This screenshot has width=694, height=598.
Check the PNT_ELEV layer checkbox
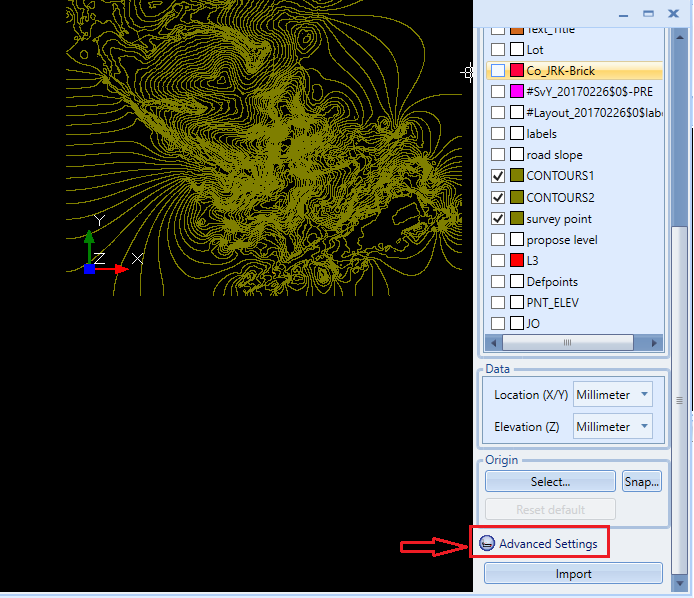498,302
